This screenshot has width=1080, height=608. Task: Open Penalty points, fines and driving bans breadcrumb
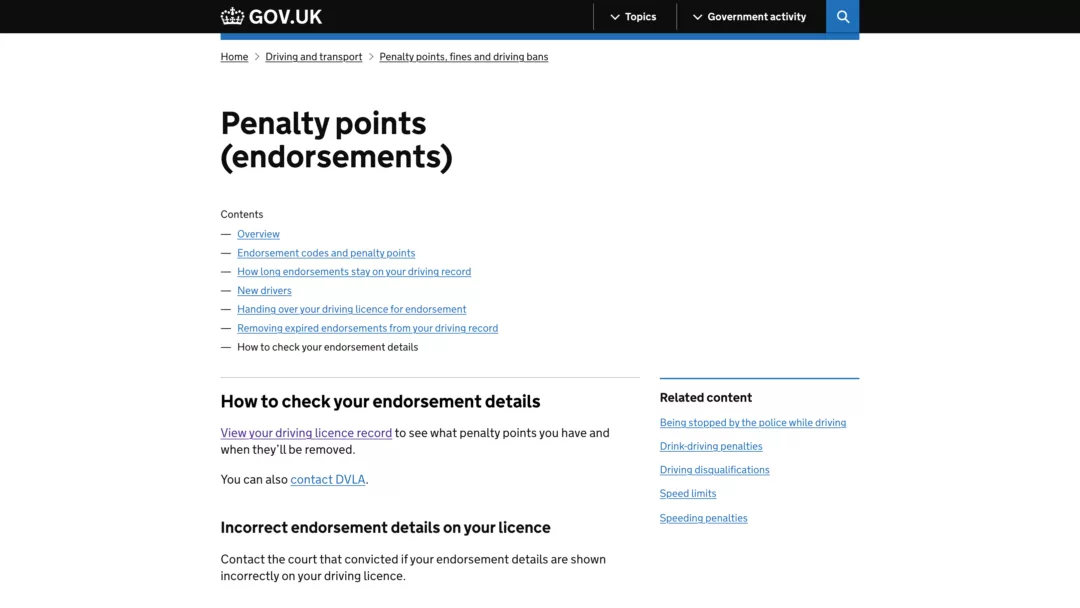pyautogui.click(x=464, y=56)
